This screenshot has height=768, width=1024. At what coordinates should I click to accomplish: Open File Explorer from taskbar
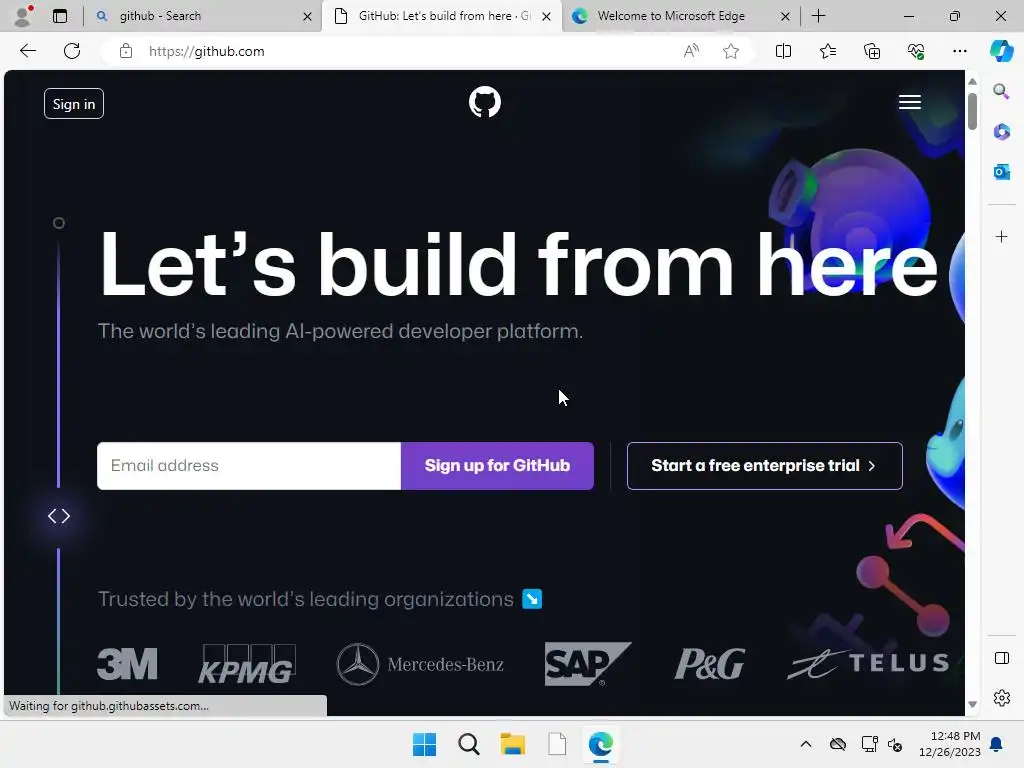(x=513, y=744)
